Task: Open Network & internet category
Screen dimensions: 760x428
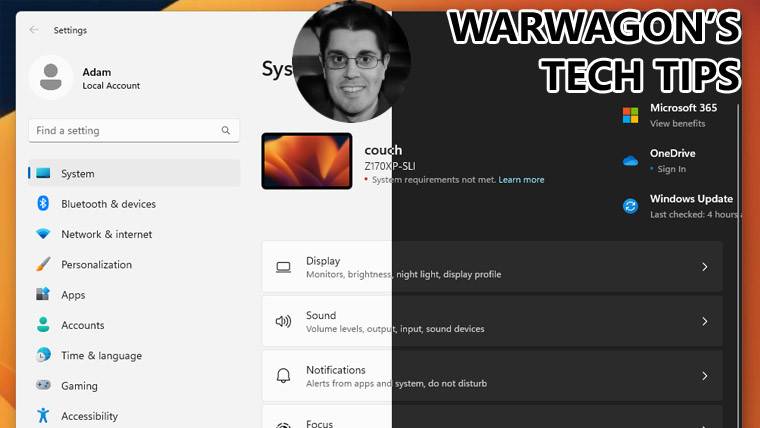Action: (x=134, y=234)
